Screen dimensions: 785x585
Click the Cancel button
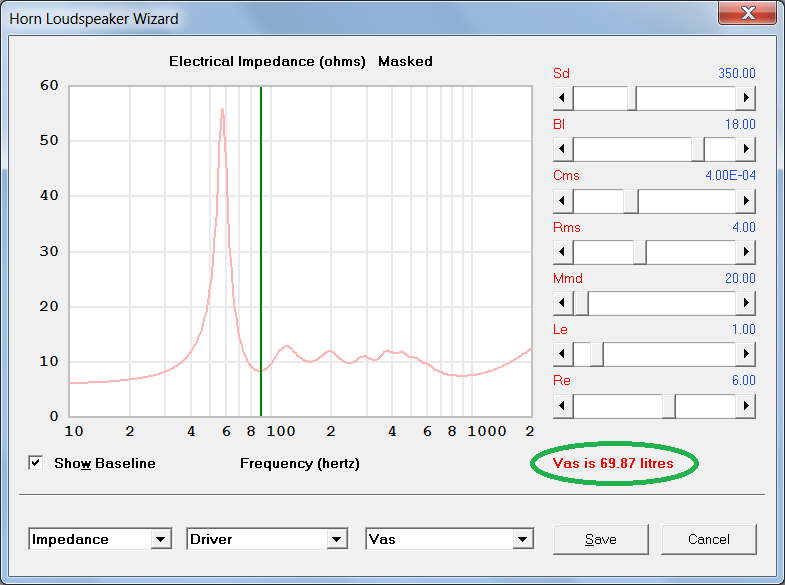point(708,539)
